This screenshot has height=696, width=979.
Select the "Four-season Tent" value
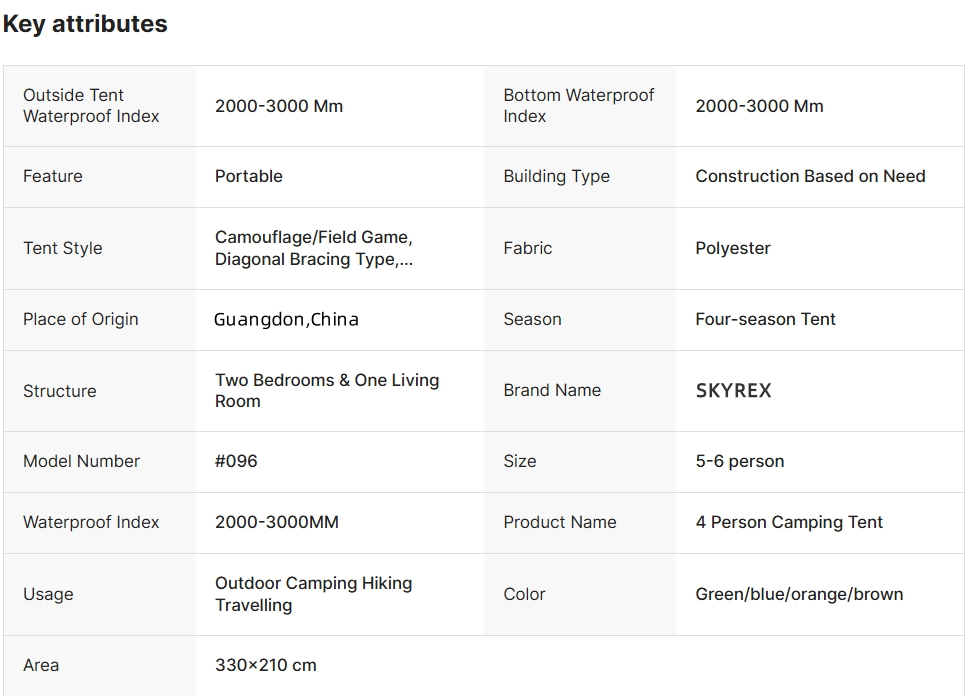click(x=765, y=319)
